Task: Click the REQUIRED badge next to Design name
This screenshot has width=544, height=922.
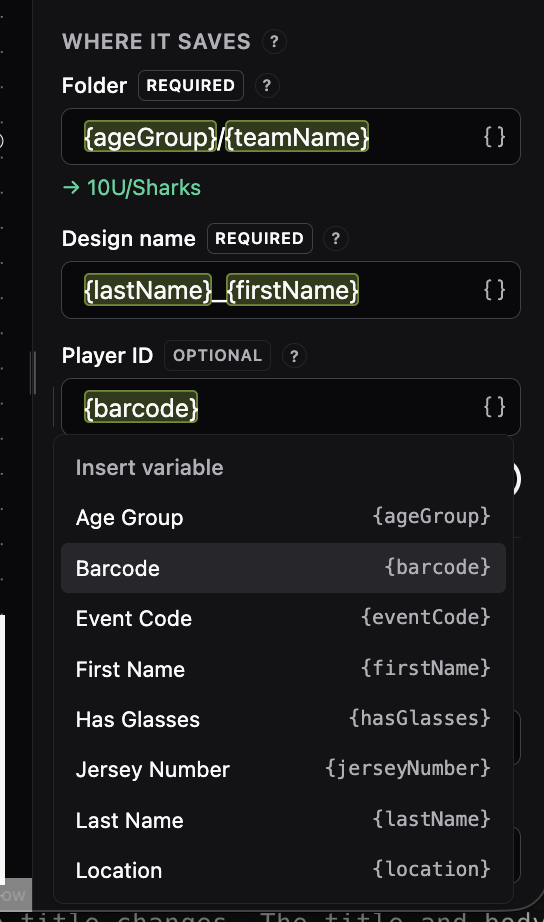Action: click(x=259, y=238)
